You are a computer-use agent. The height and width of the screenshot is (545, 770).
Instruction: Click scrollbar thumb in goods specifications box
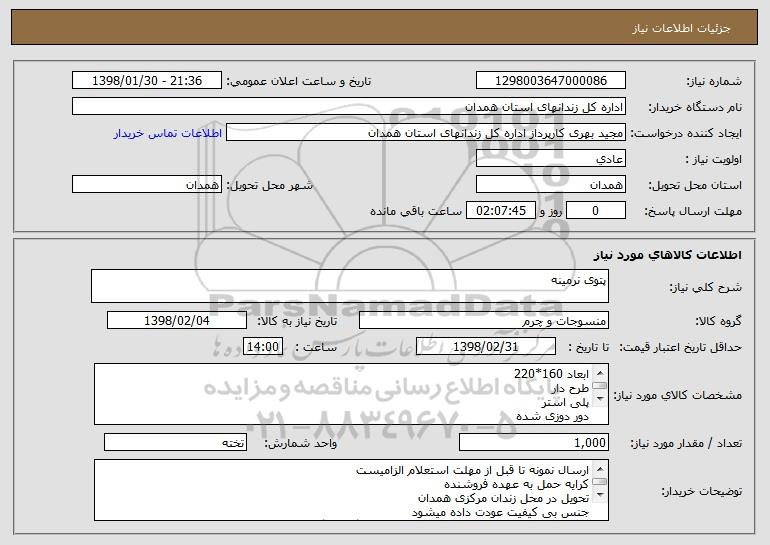(x=600, y=385)
